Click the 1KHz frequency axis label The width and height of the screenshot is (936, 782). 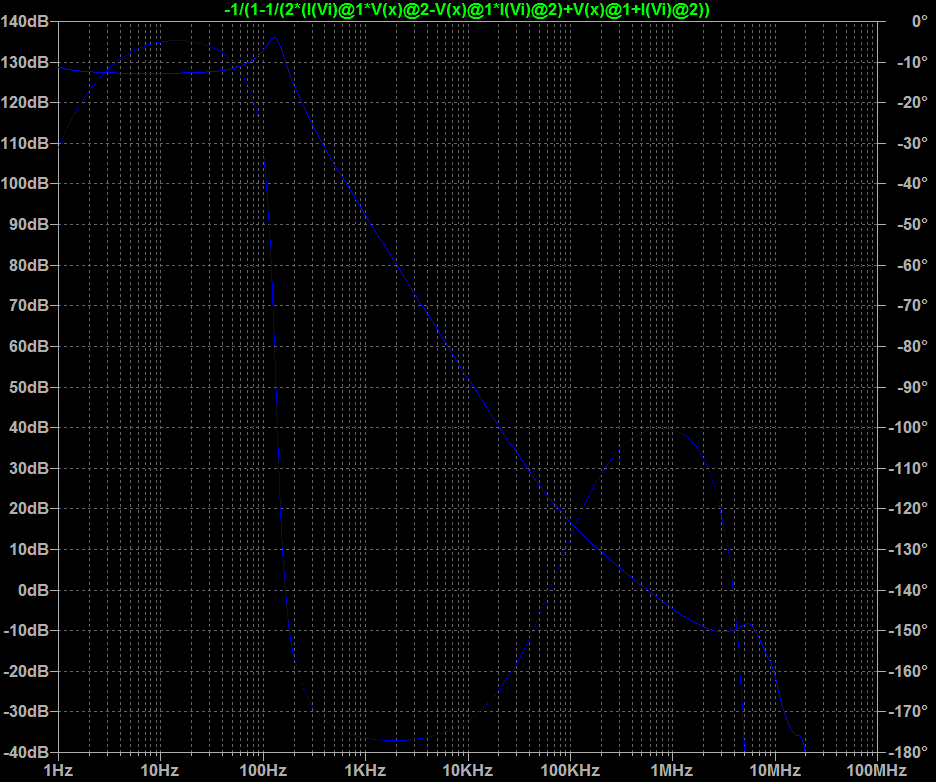365,771
